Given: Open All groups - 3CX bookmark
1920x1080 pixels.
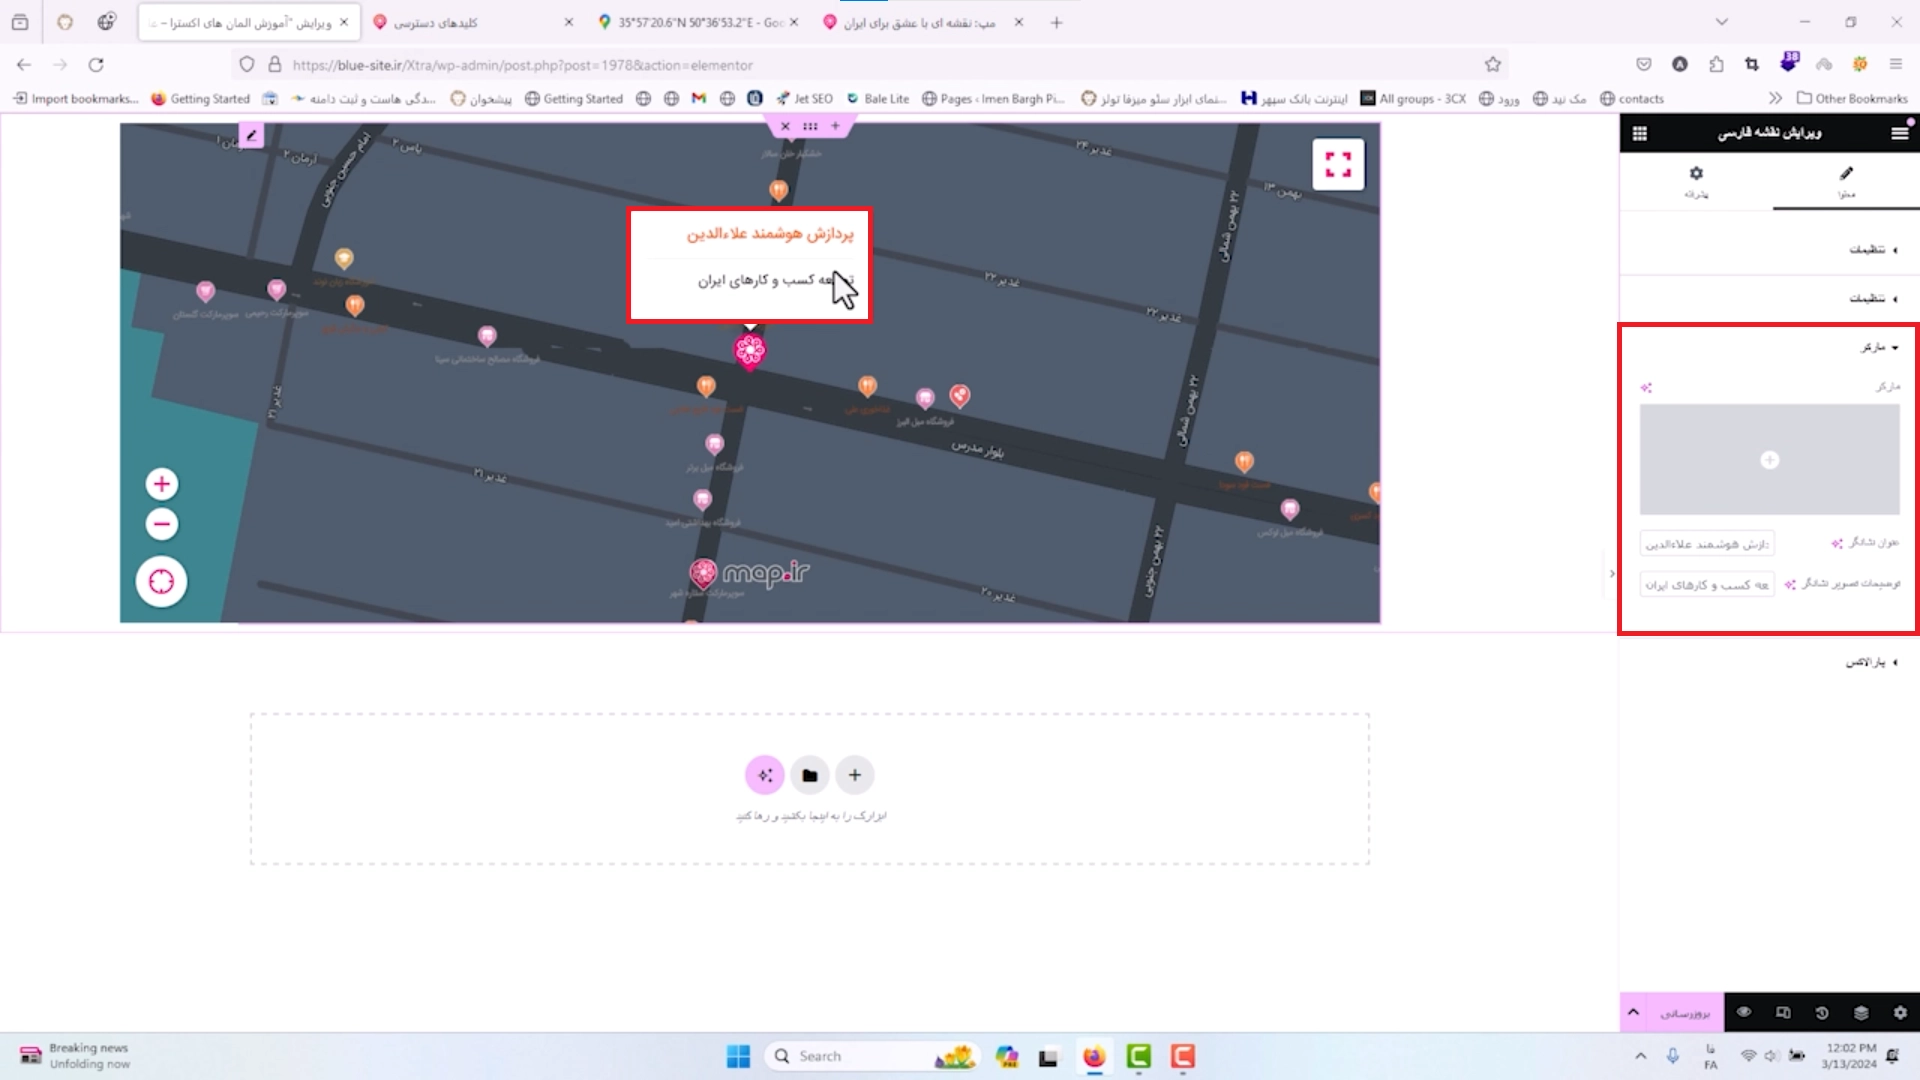Looking at the screenshot, I should point(1413,98).
